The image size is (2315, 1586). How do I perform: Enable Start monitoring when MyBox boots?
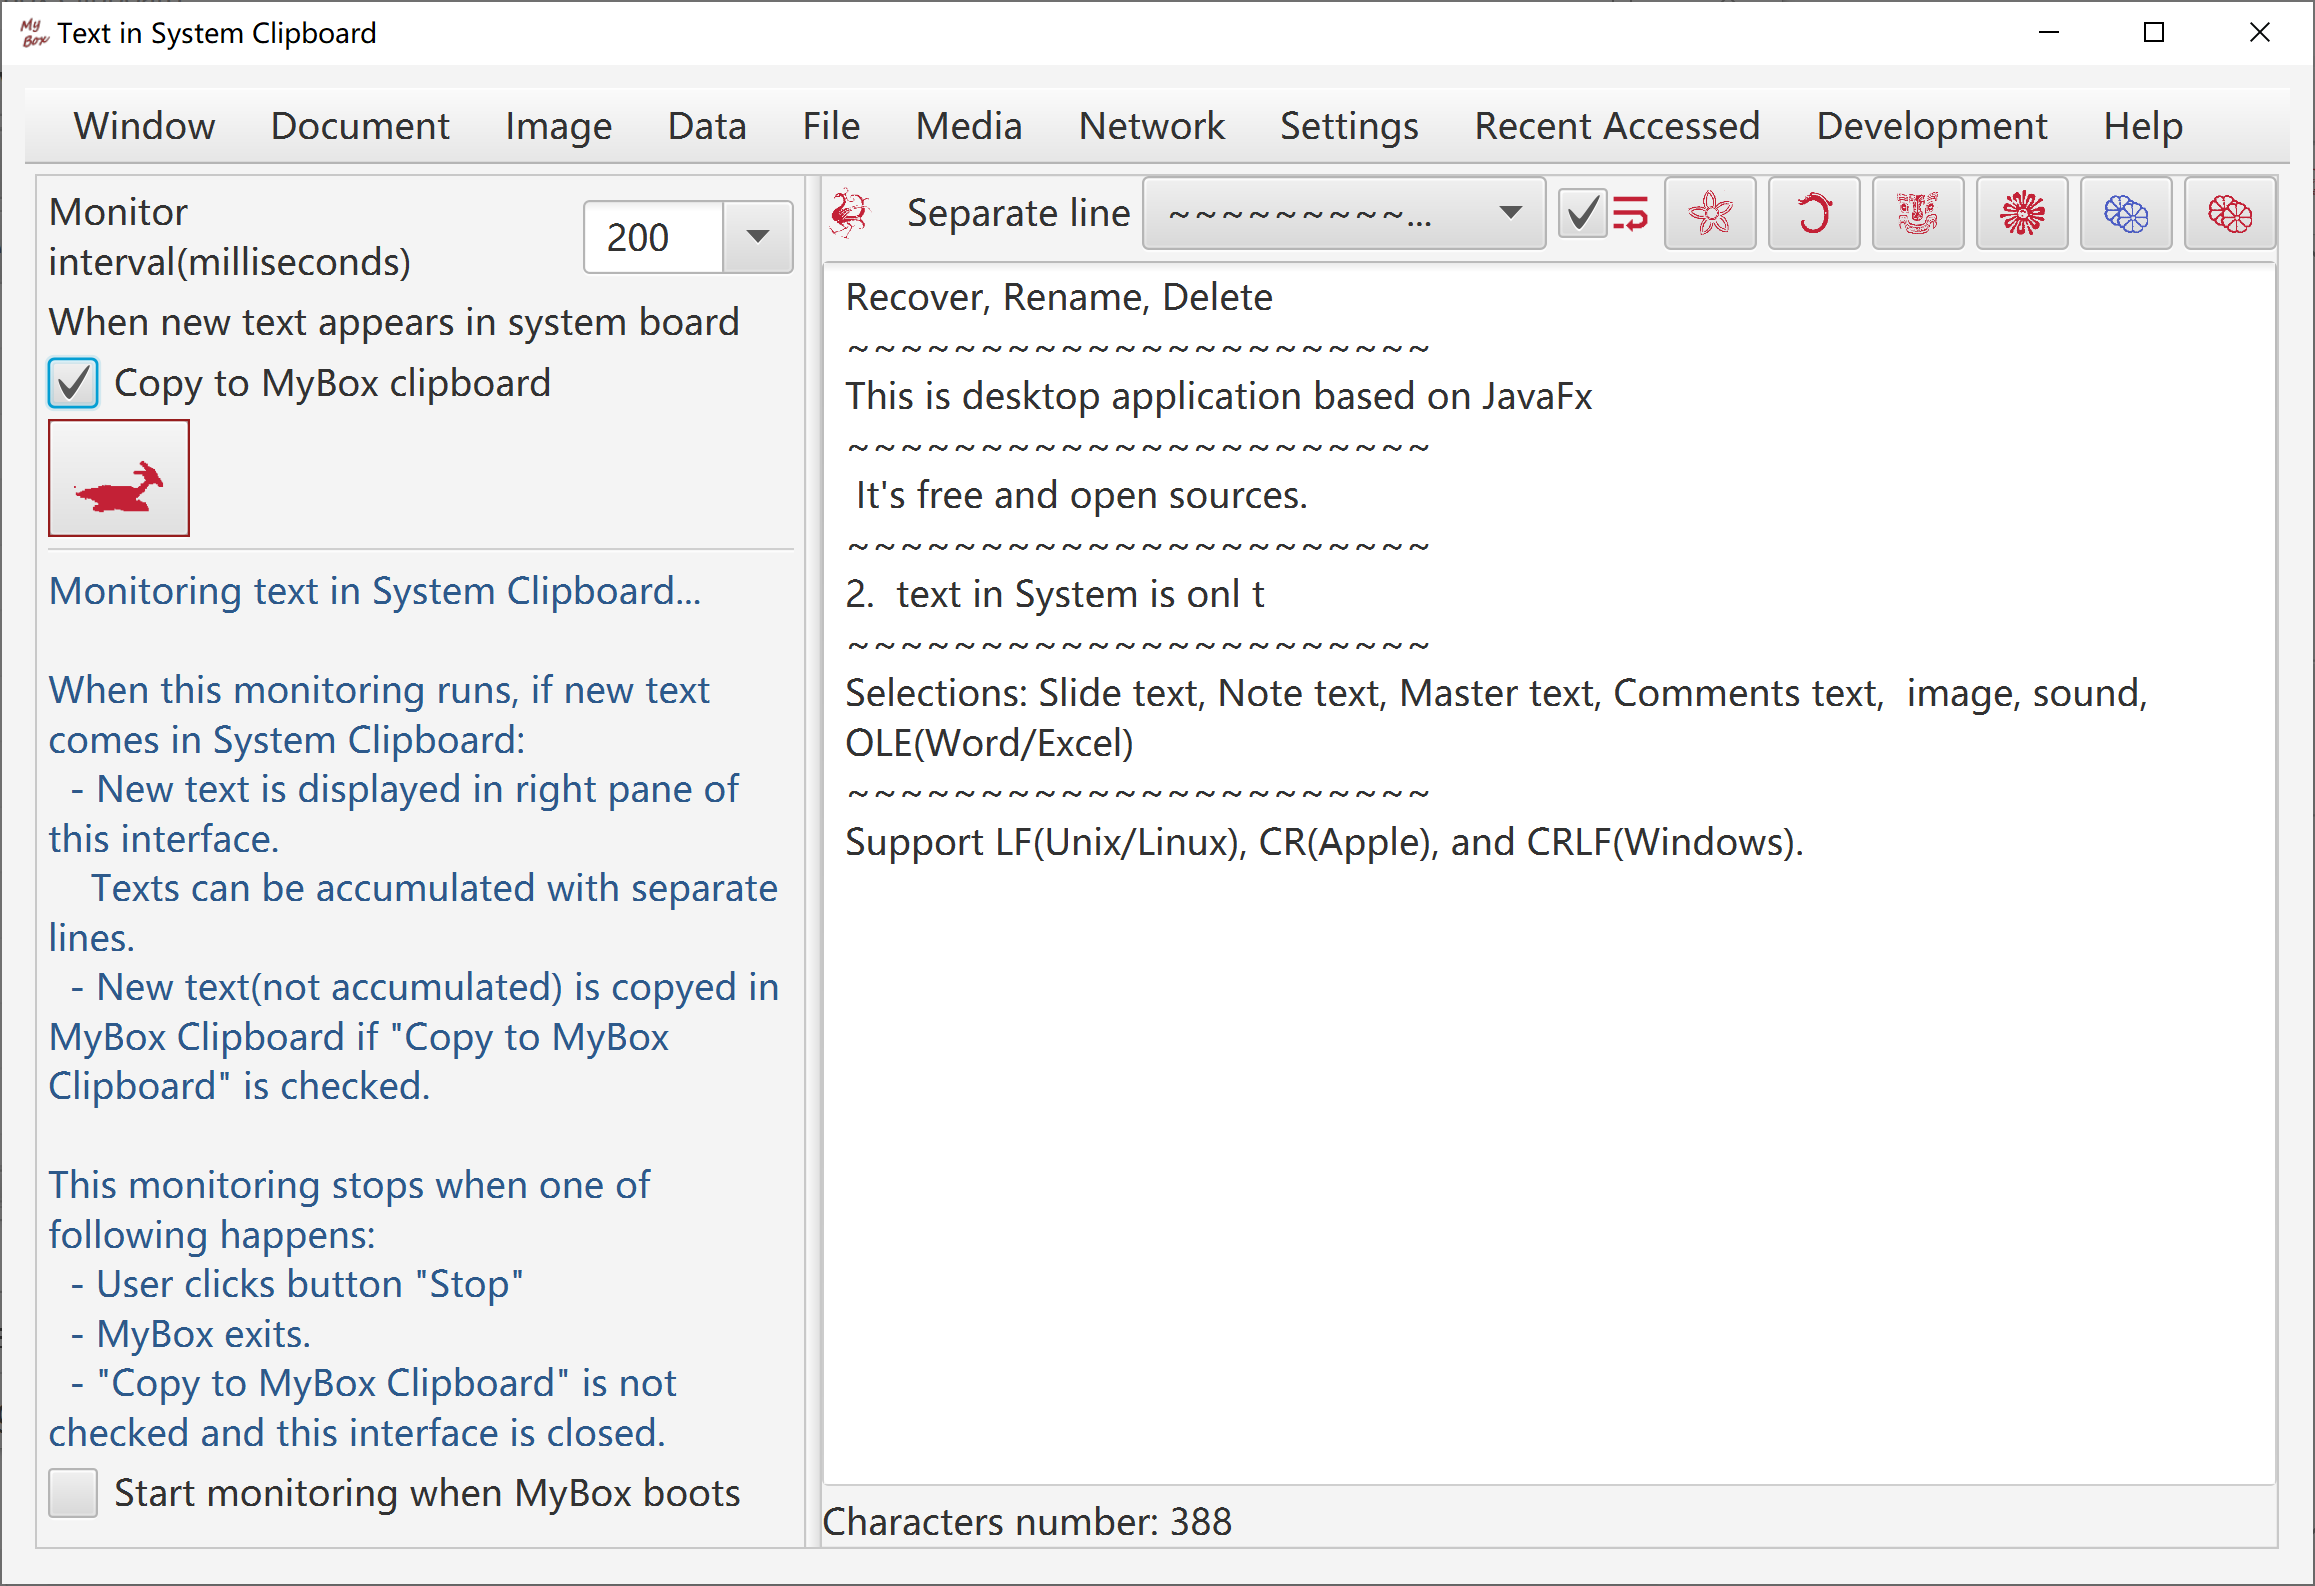click(73, 1493)
